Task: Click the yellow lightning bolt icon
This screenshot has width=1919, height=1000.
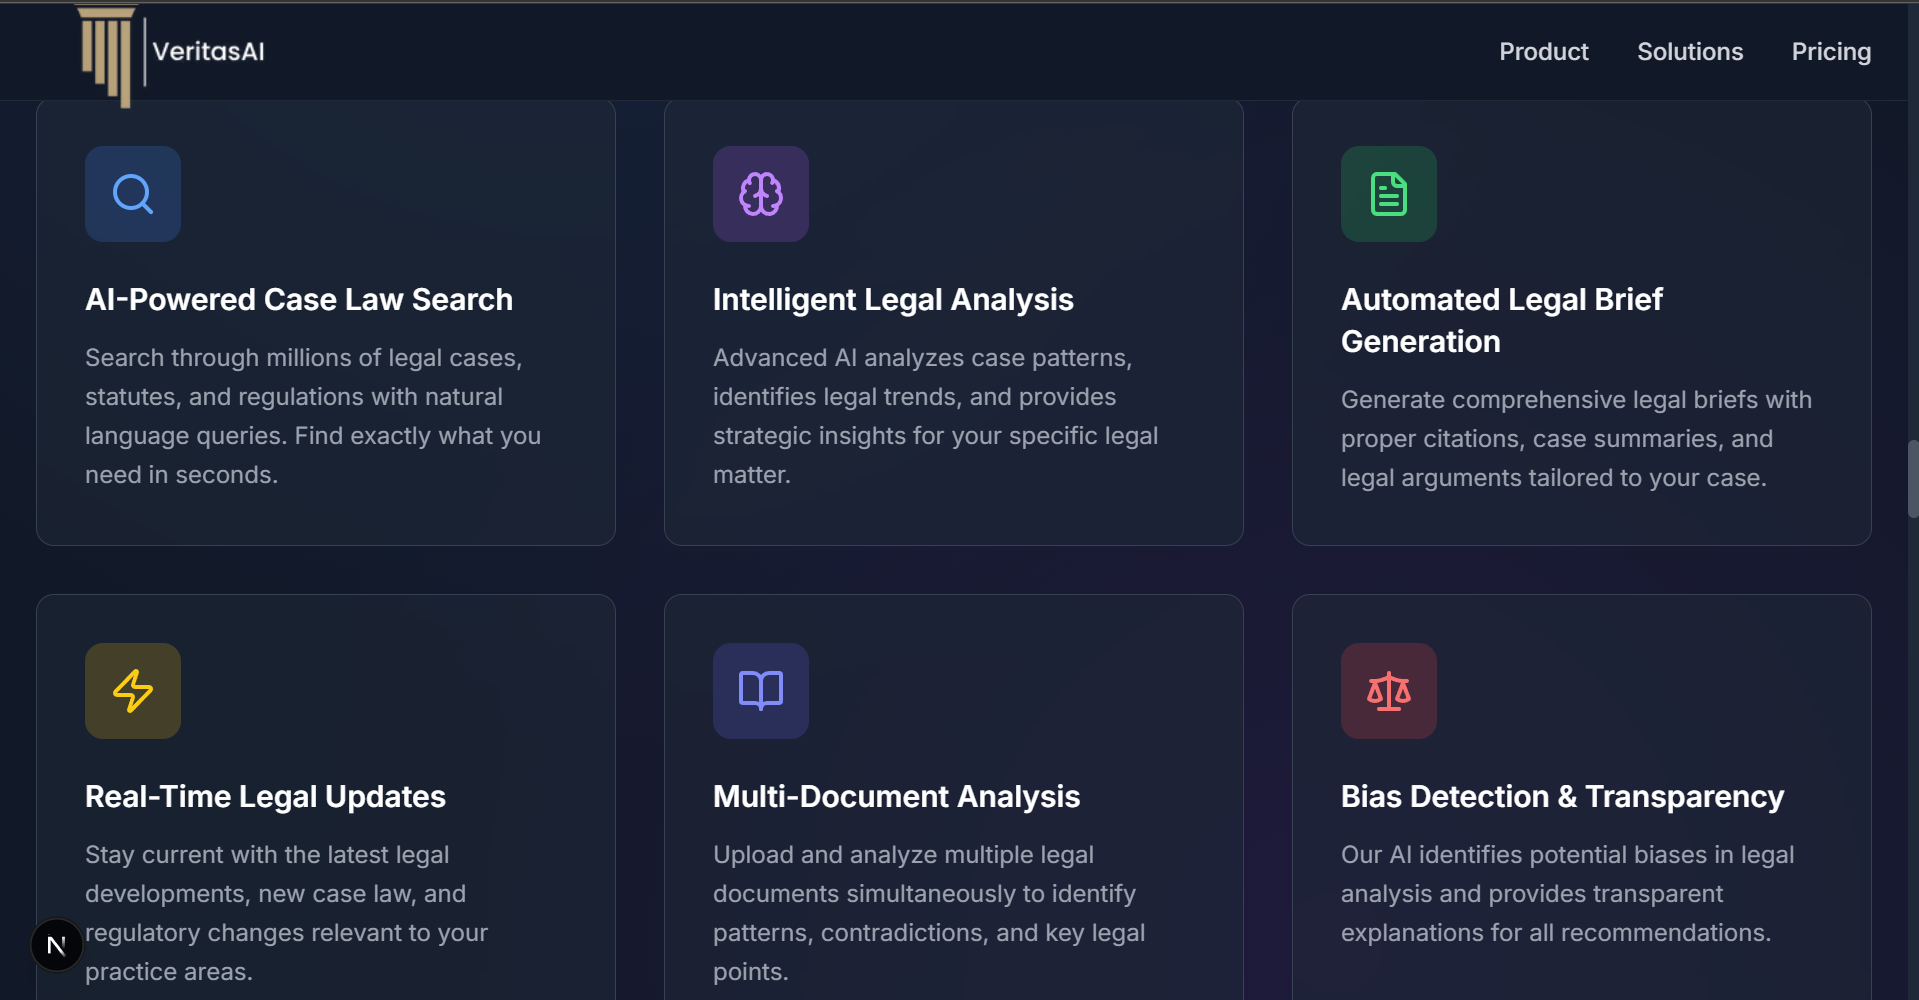Action: [133, 691]
